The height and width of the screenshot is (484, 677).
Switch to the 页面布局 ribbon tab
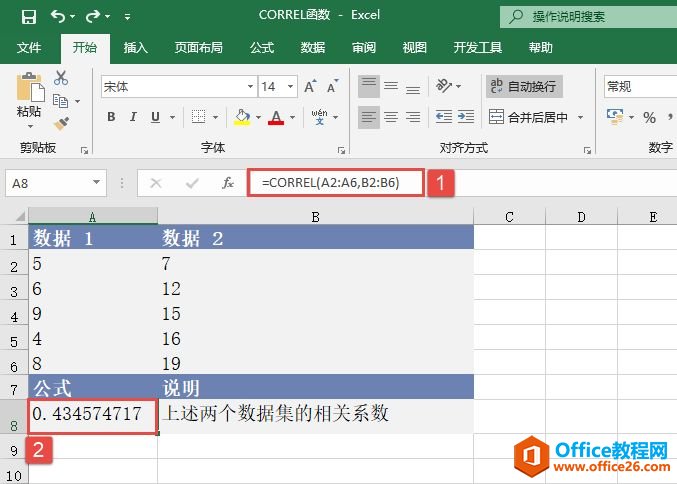click(199, 47)
